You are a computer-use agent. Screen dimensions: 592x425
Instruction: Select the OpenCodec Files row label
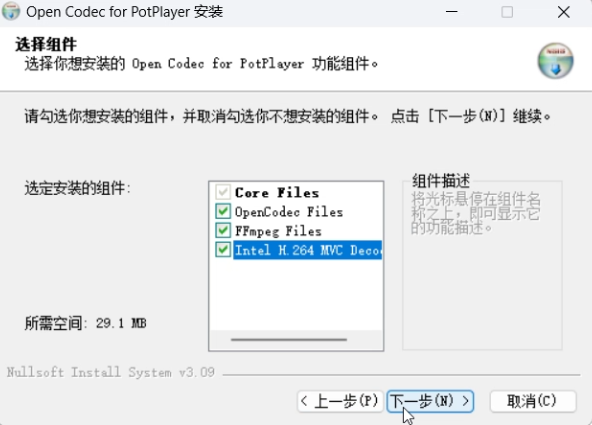tap(289, 212)
